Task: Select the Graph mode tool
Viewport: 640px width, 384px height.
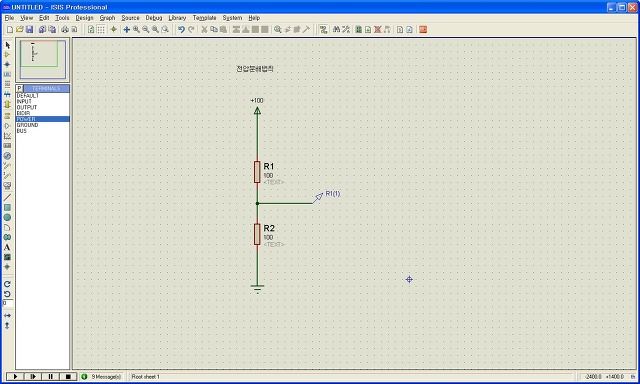Action: point(7,136)
